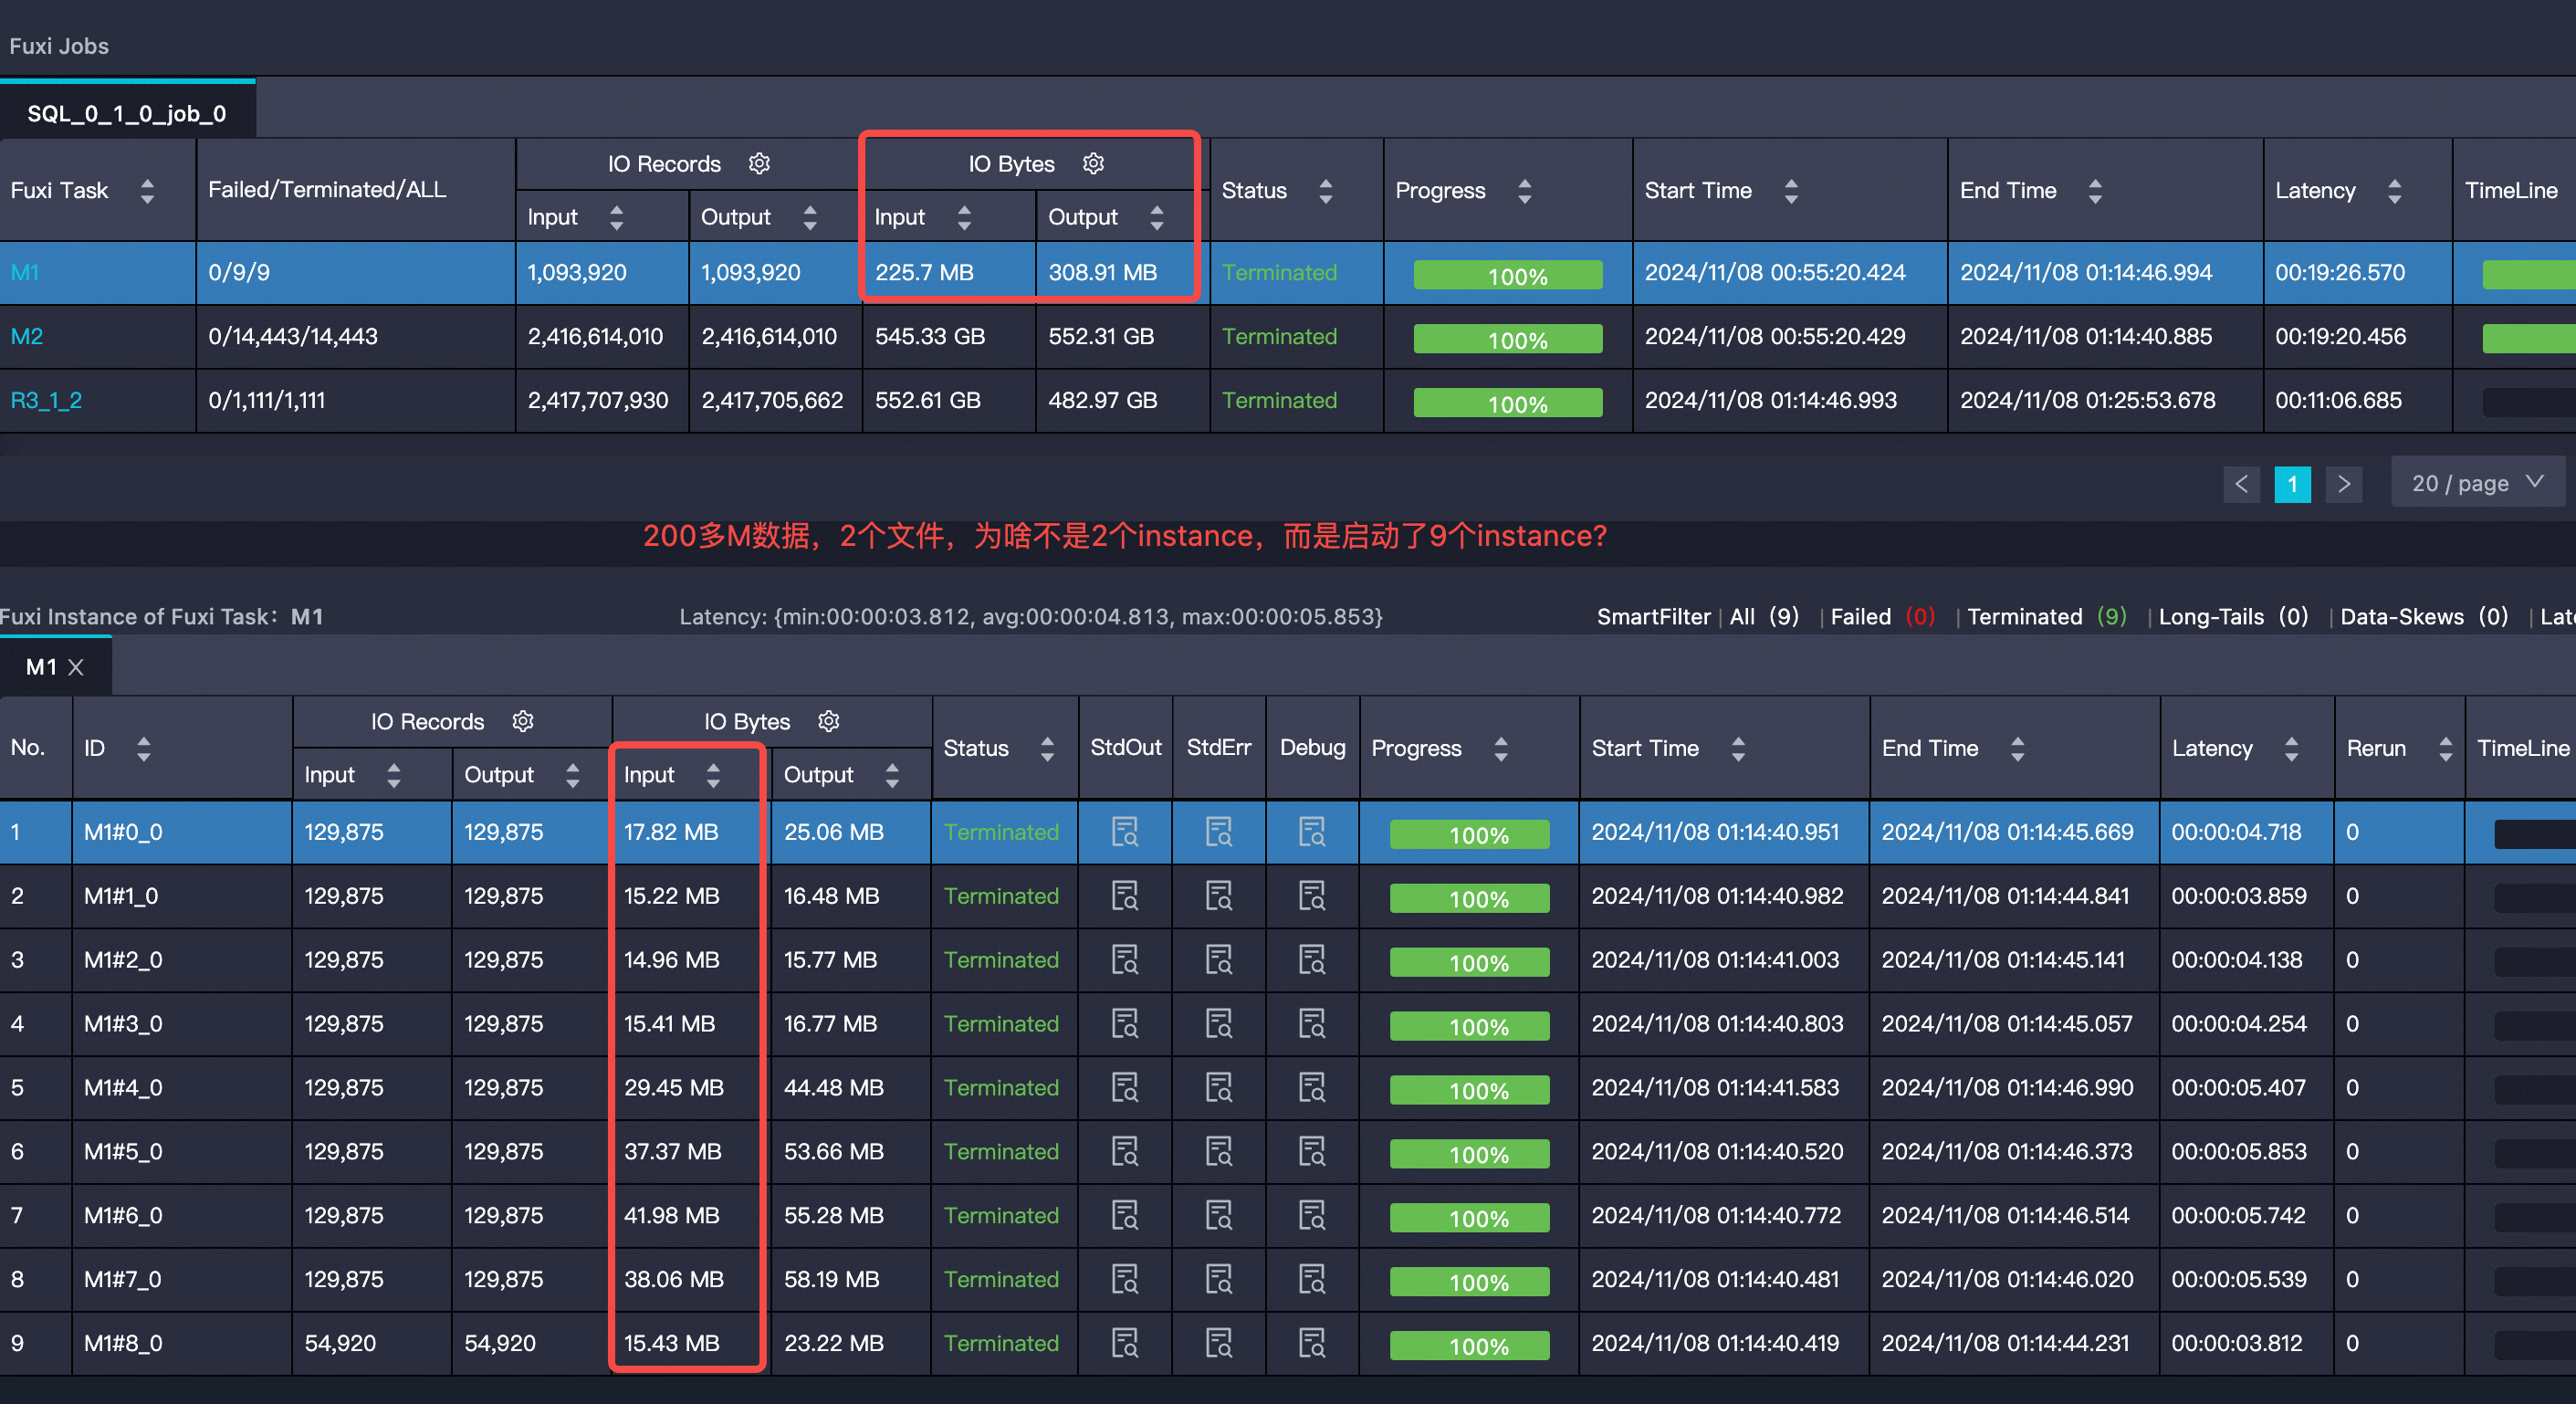Sort jobs by IO Records Input

click(x=616, y=217)
